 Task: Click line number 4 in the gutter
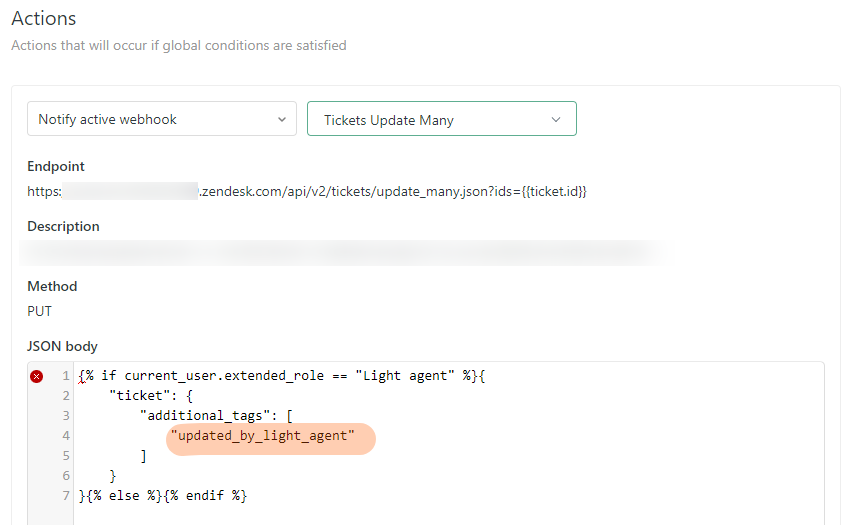tap(64, 435)
